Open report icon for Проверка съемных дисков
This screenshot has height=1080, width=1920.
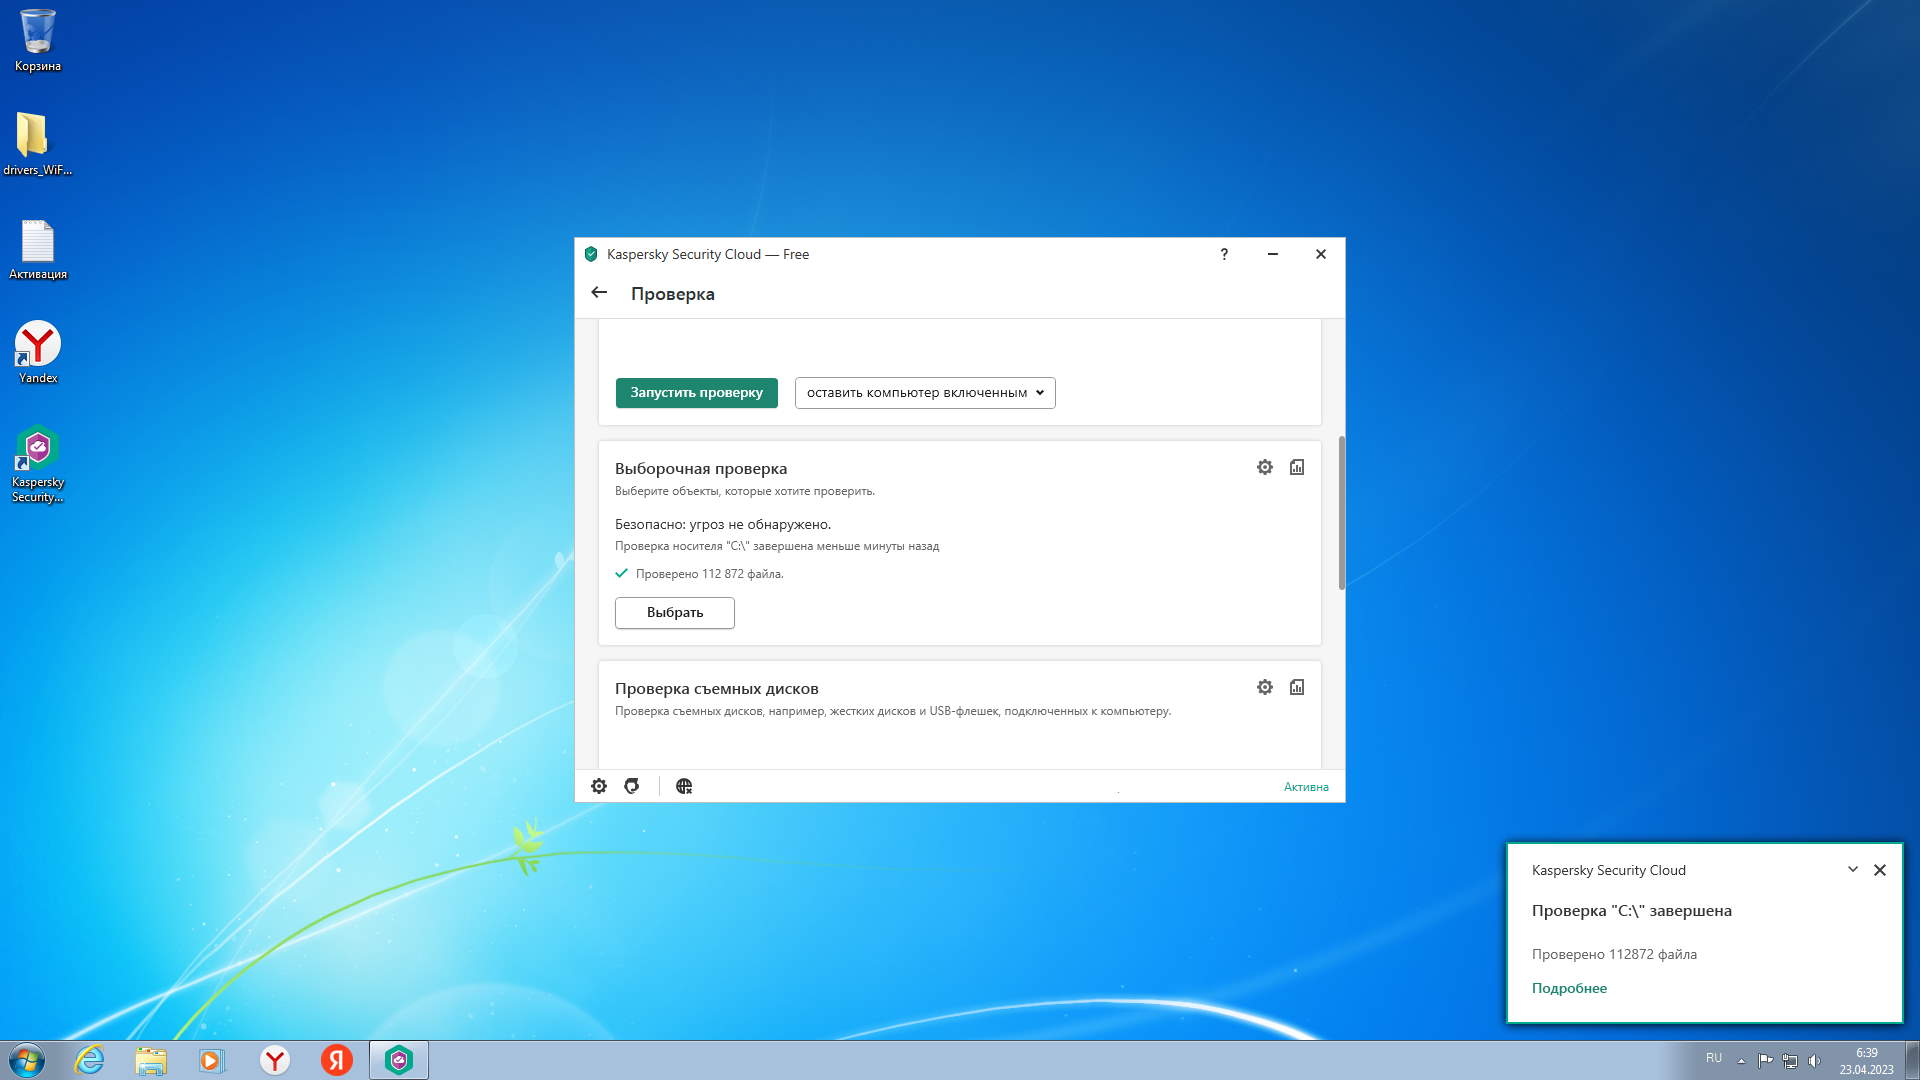pos(1297,687)
